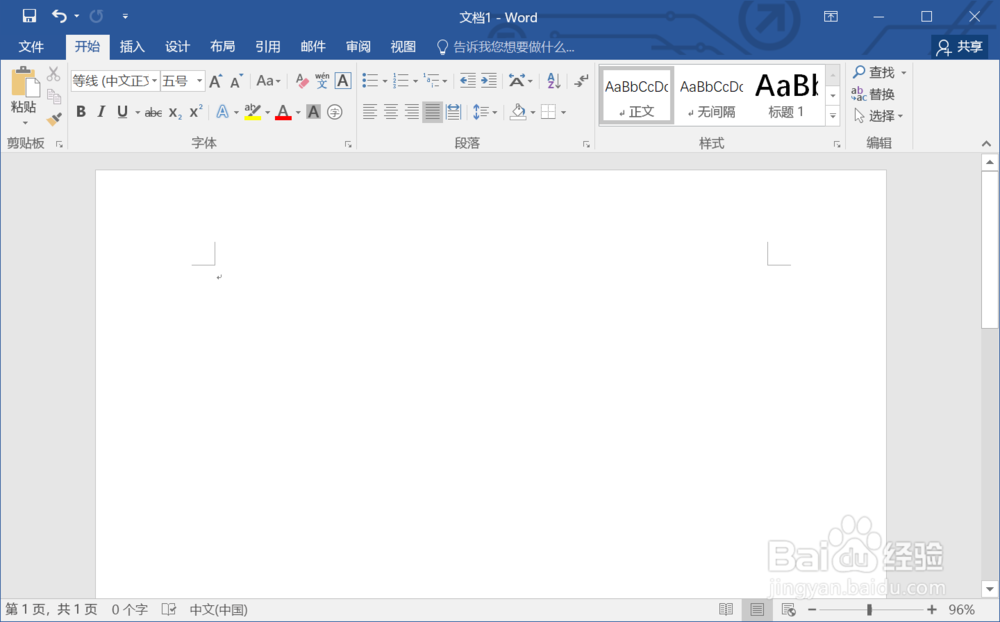The width and height of the screenshot is (1000, 622).
Task: Open the font size dropdown showing 五号
Action: click(x=200, y=81)
